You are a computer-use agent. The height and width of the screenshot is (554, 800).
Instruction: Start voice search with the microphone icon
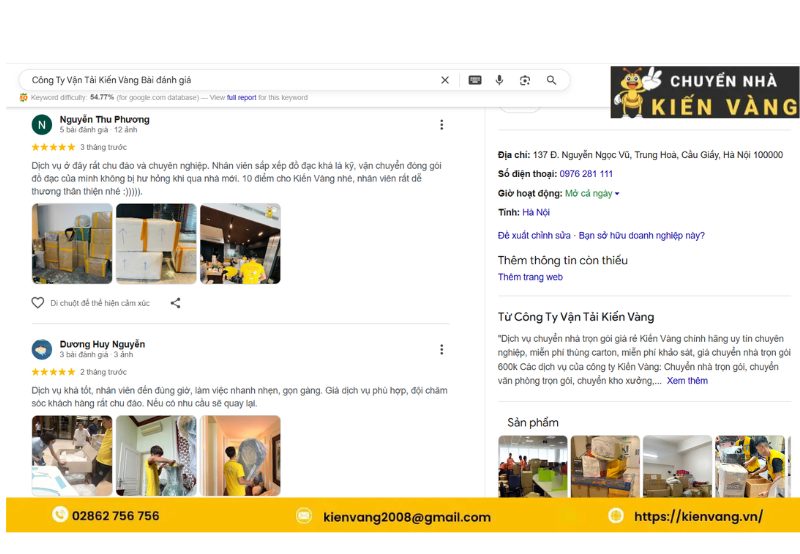(499, 80)
